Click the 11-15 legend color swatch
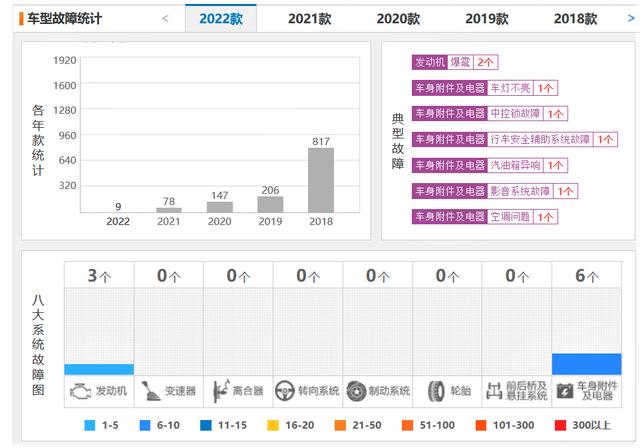This screenshot has height=448, width=640. 206,425
